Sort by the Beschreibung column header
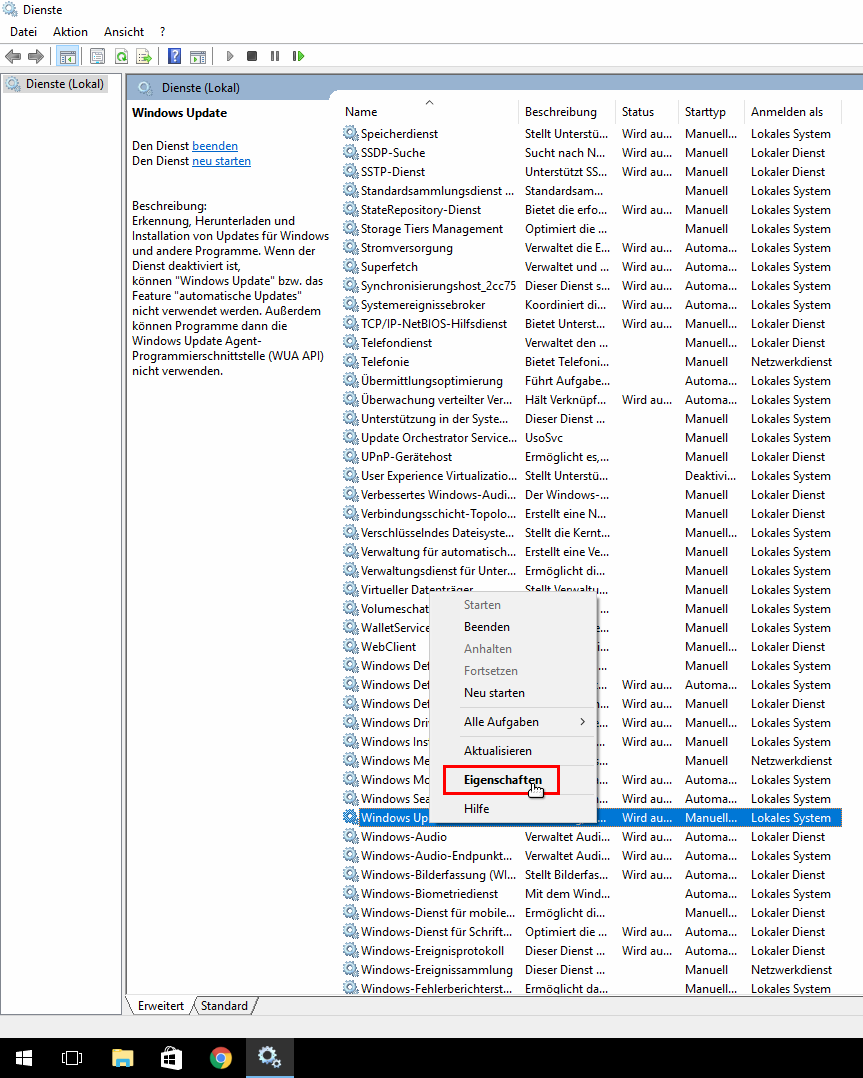The width and height of the screenshot is (863, 1078). (567, 111)
